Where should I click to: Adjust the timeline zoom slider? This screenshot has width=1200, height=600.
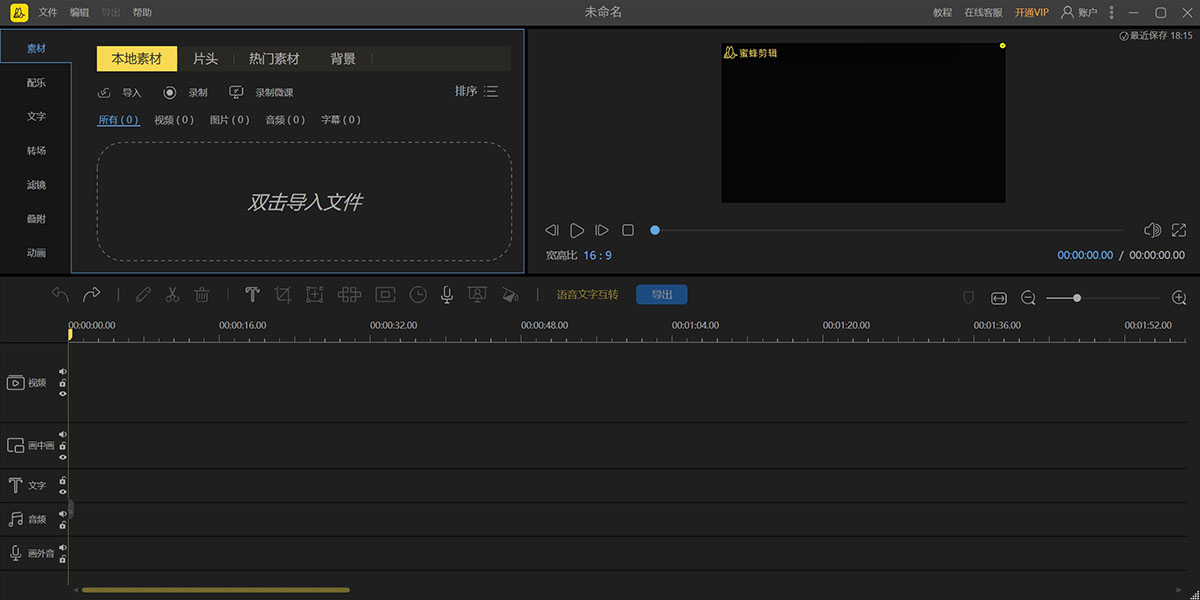[1076, 297]
